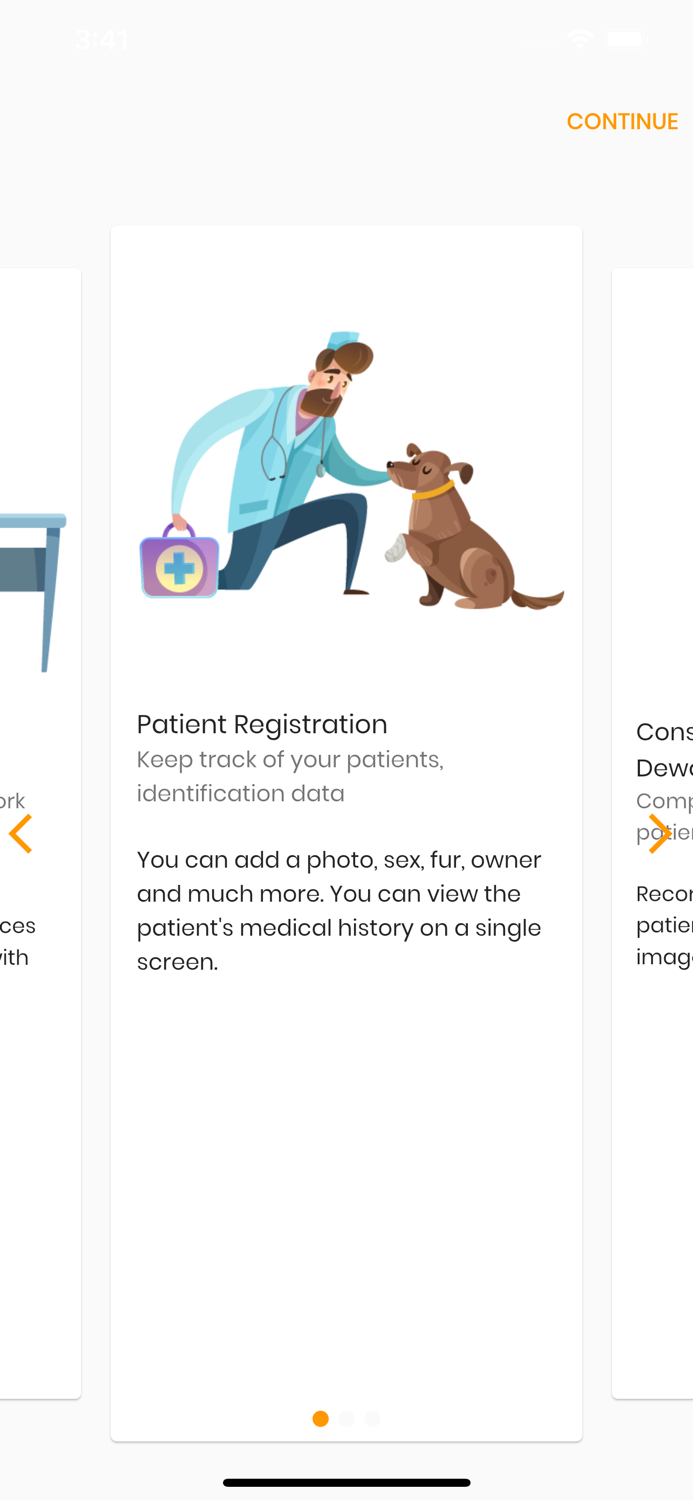Tap the battery status icon
Image resolution: width=693 pixels, height=1500 pixels.
(625, 39)
